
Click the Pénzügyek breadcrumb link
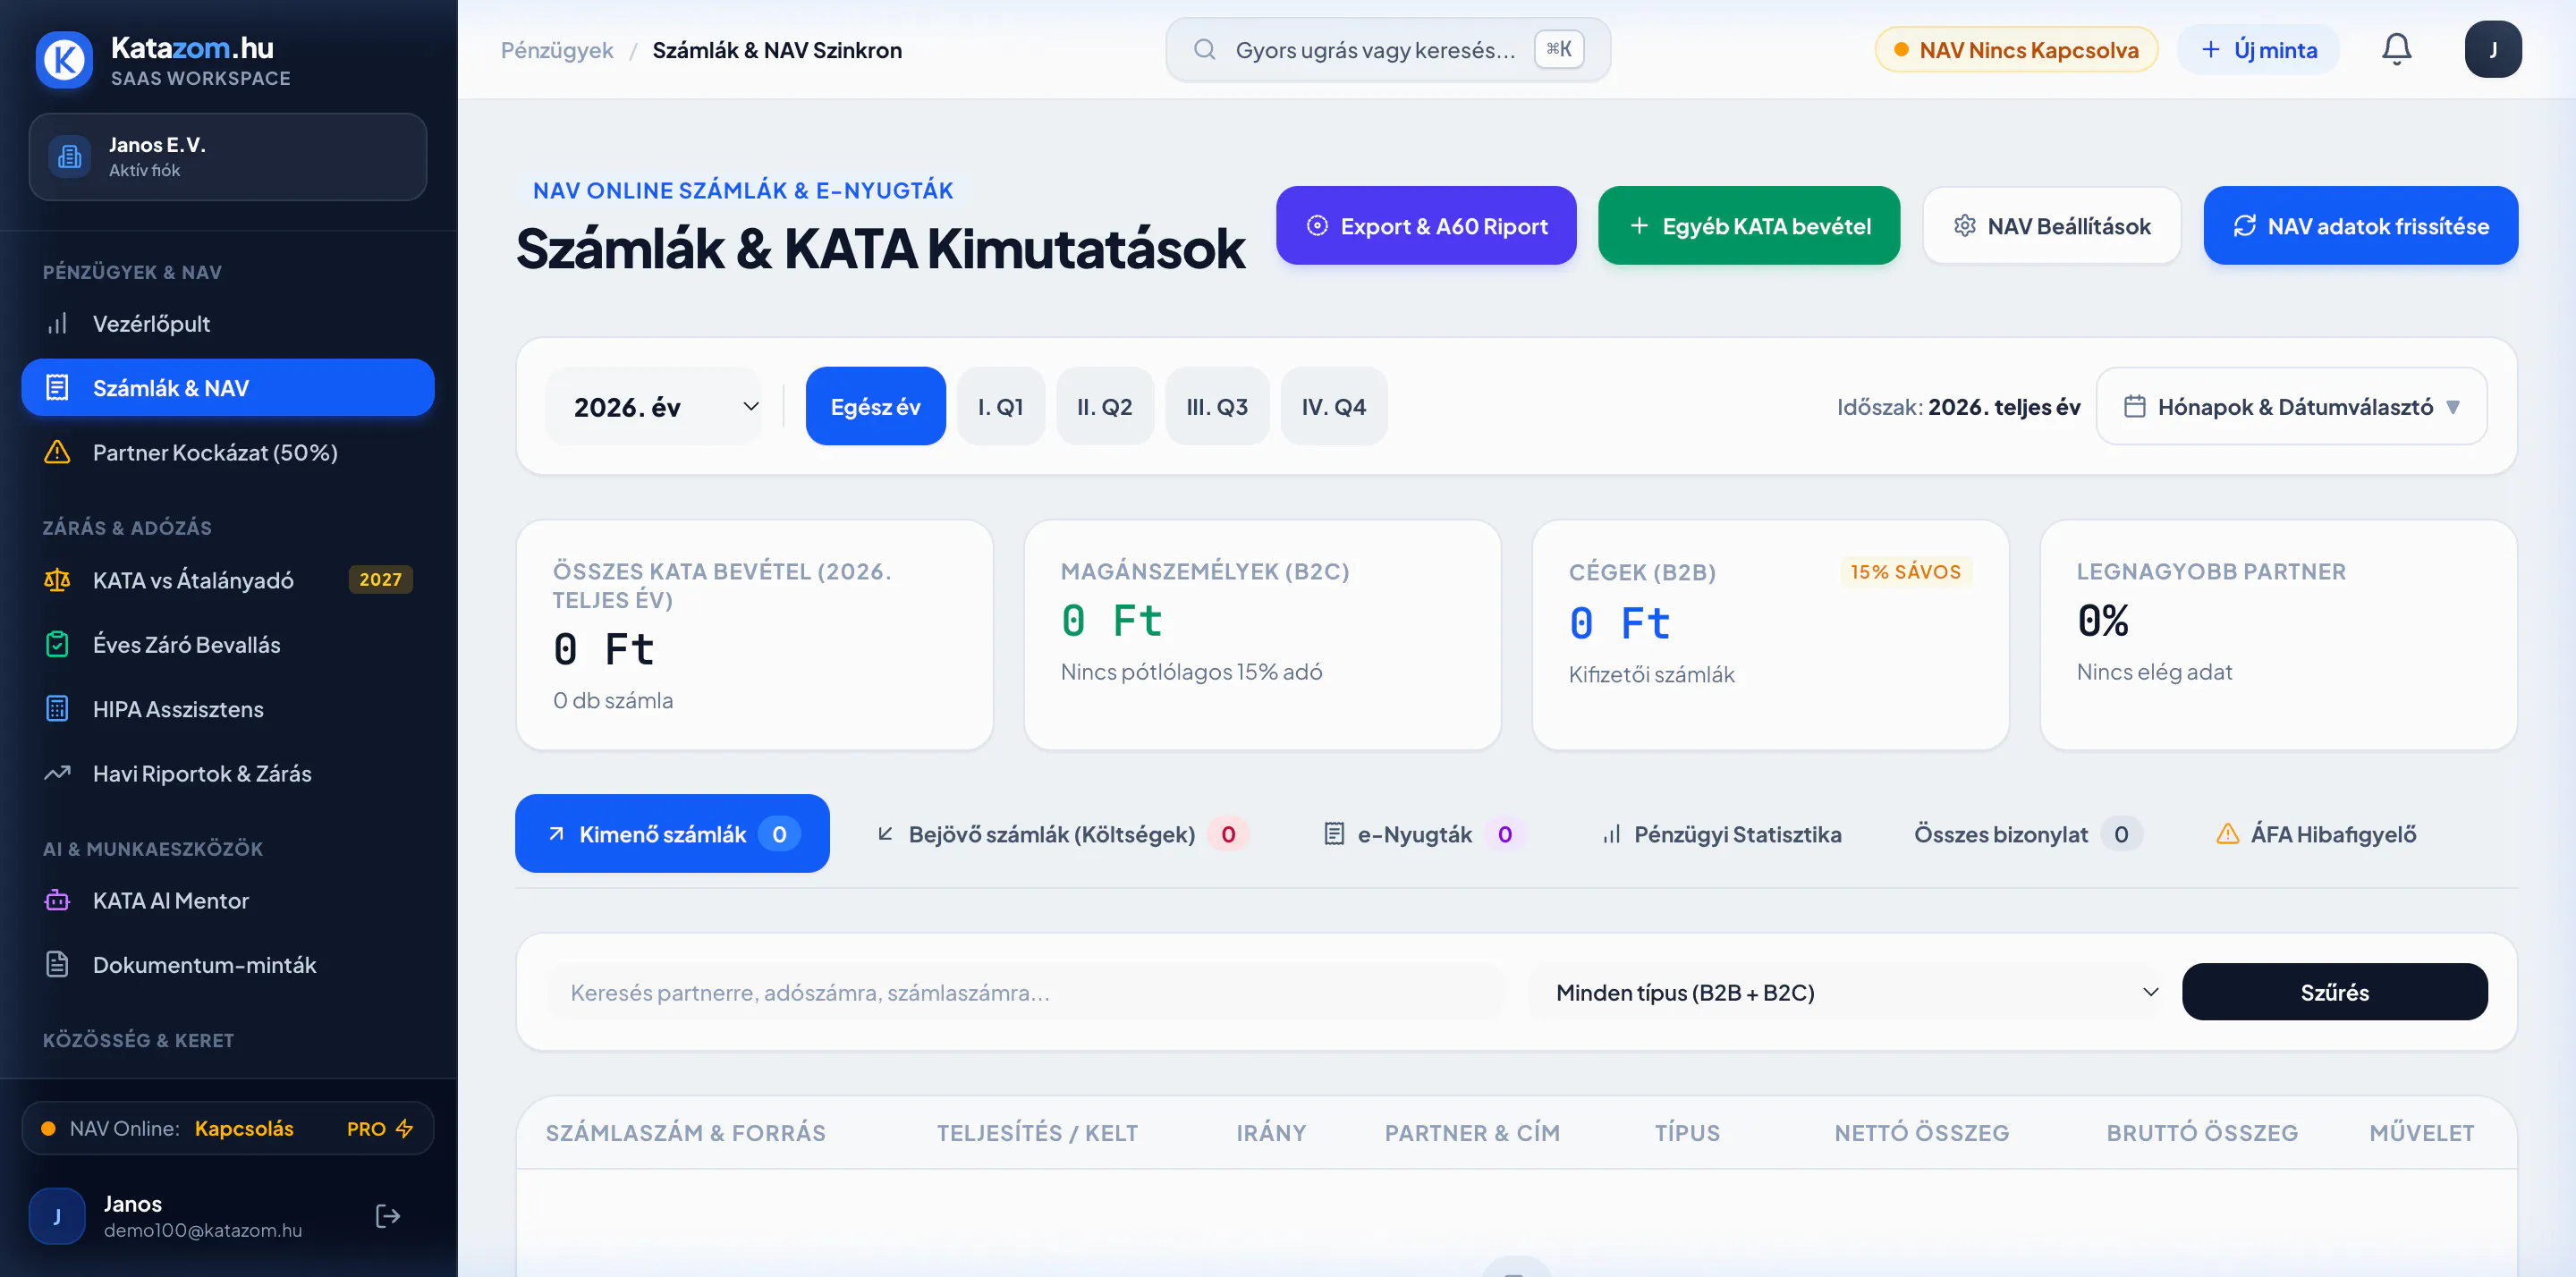(557, 49)
